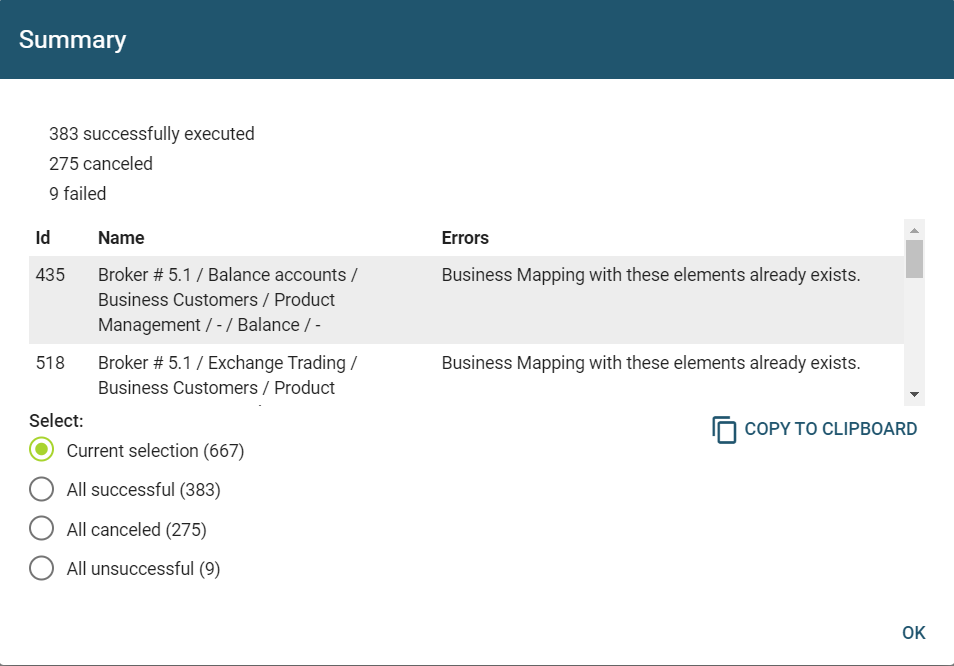The image size is (954, 666).
Task: Click the "9 failed" status line
Action: pos(77,194)
